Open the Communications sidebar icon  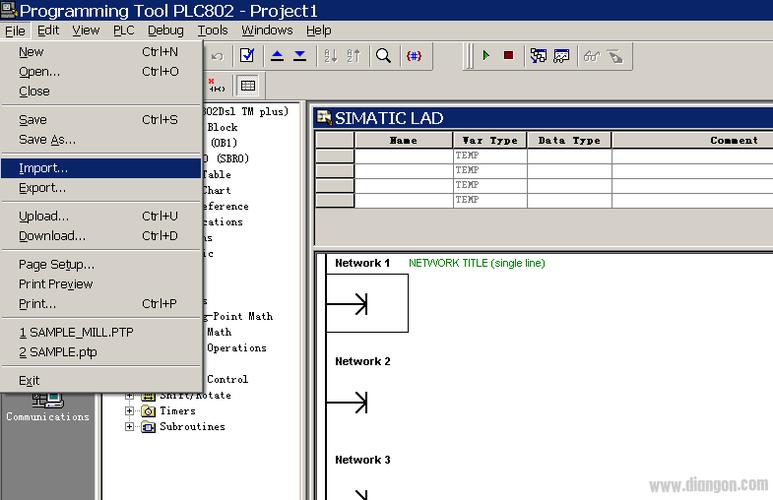(48, 407)
